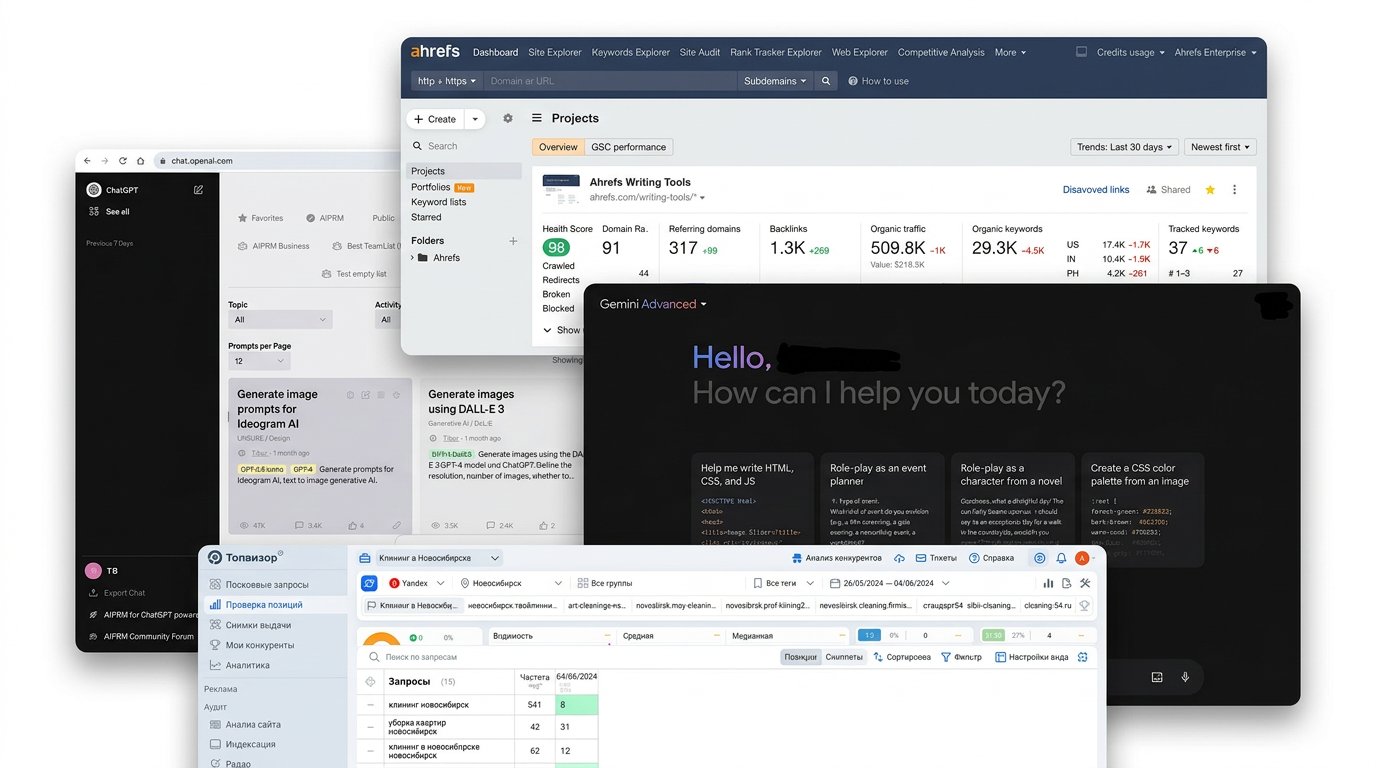Click the browser back arrow in the ChatGPT window
Screen dimensions: 1376x768
(87, 161)
